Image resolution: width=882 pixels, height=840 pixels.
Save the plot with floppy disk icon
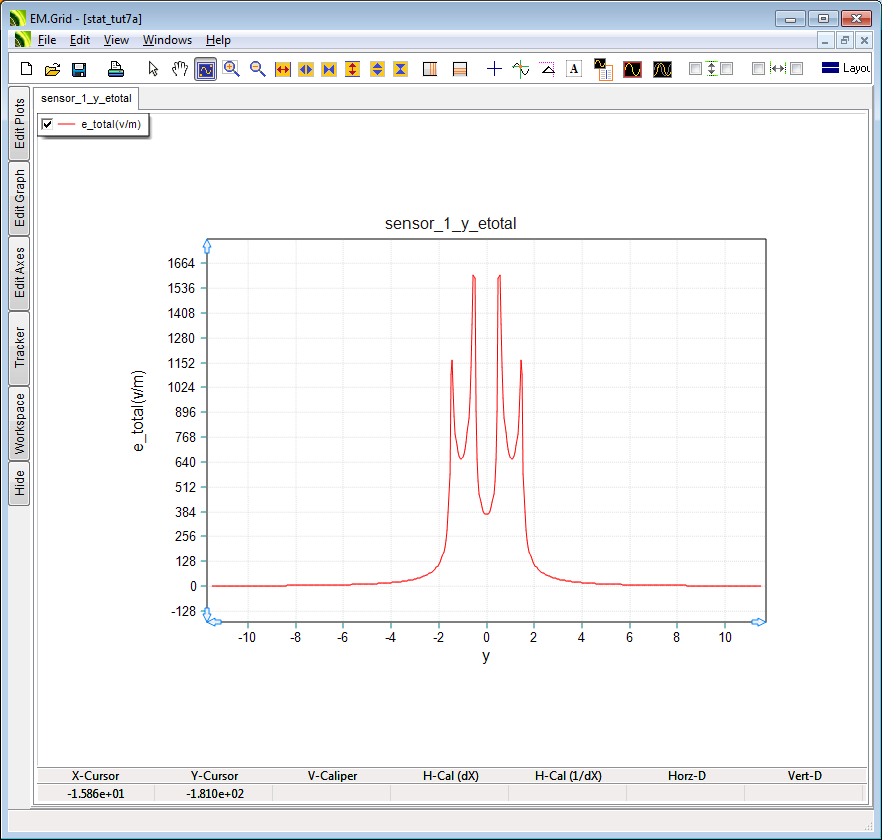point(79,69)
